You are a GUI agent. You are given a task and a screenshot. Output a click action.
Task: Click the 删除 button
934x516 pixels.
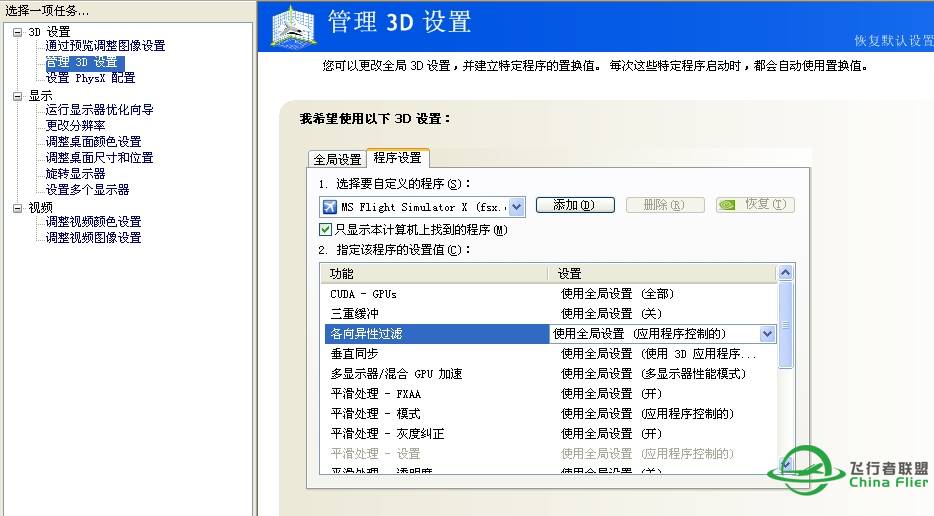click(665, 205)
